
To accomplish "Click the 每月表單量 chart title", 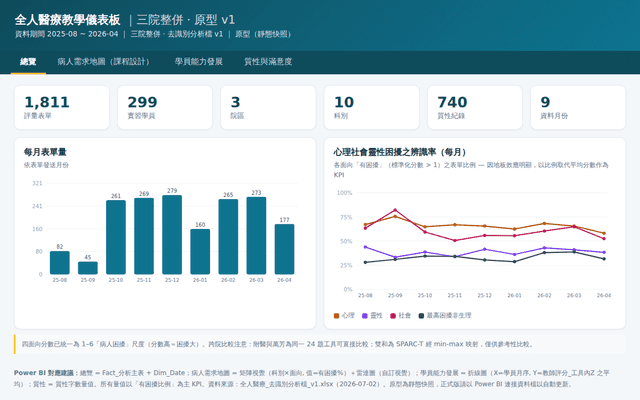I will click(45, 152).
